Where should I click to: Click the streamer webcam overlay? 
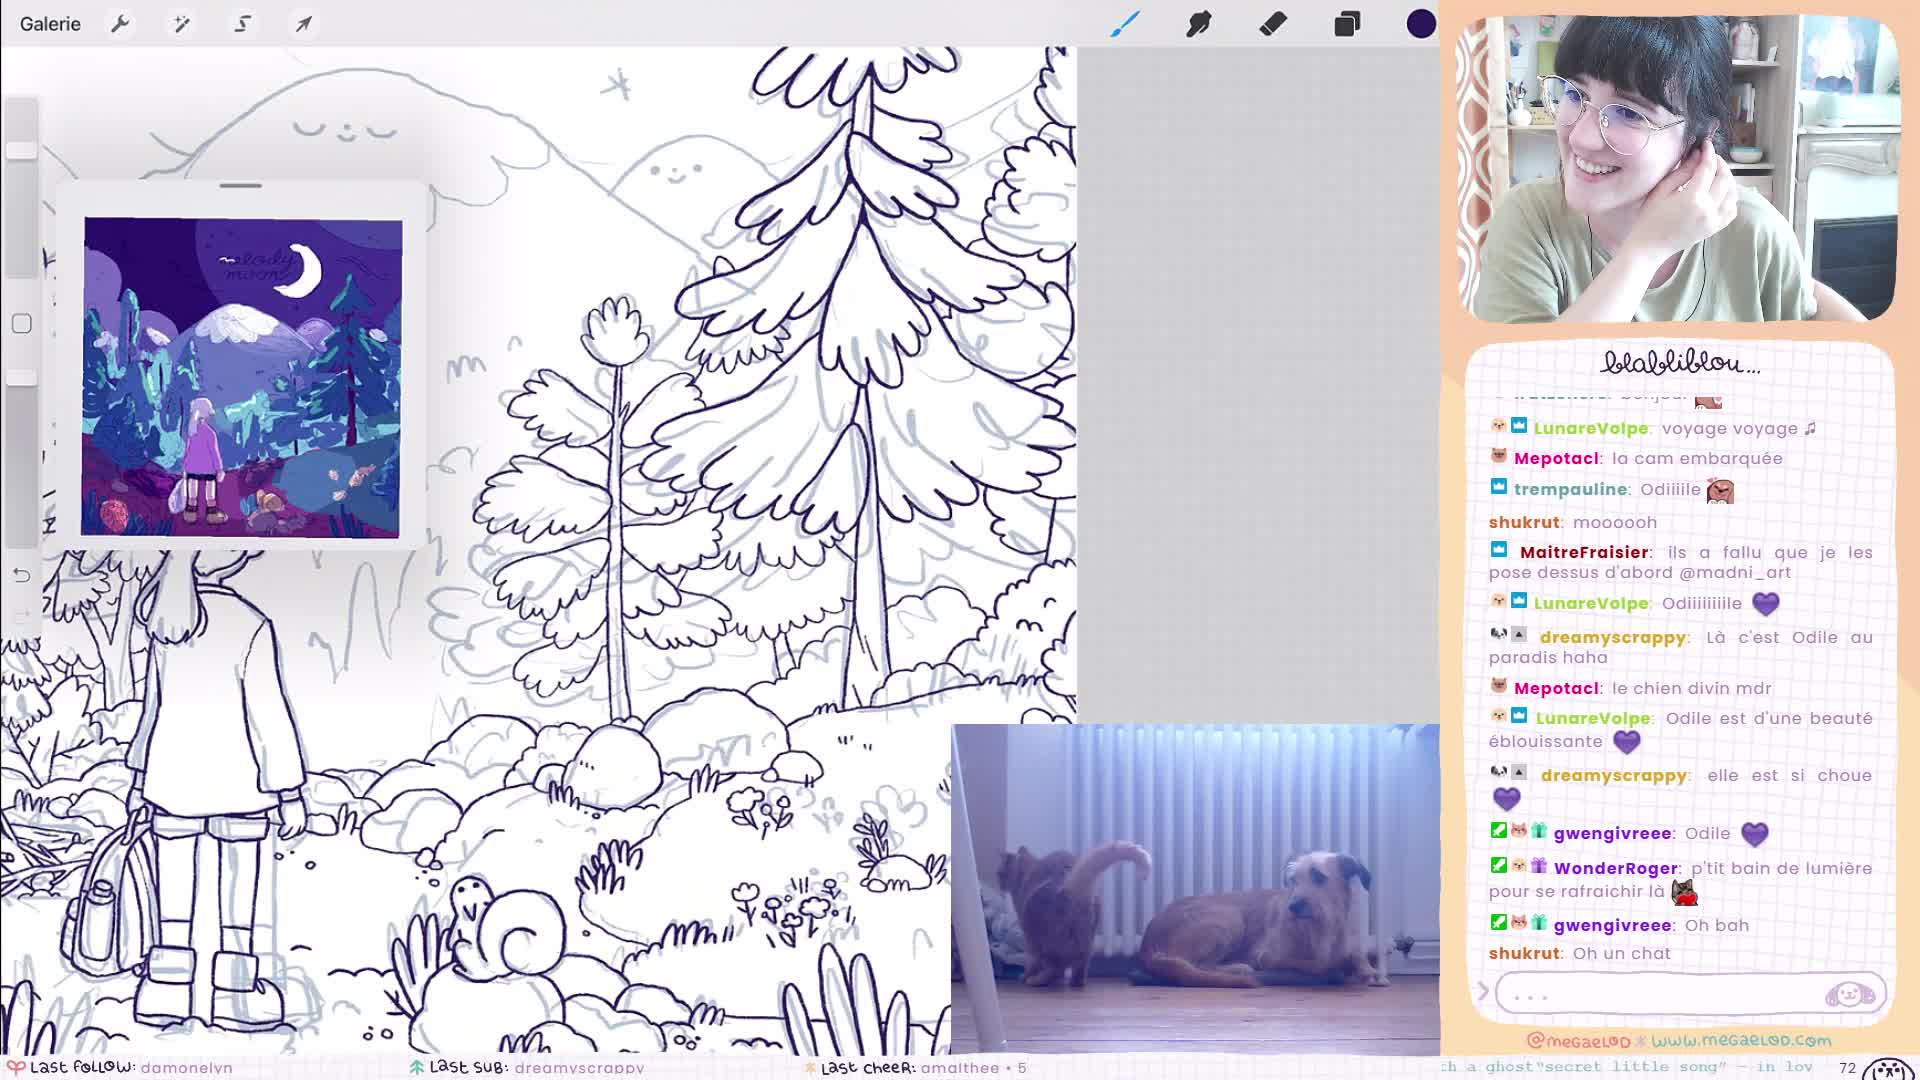(1677, 168)
